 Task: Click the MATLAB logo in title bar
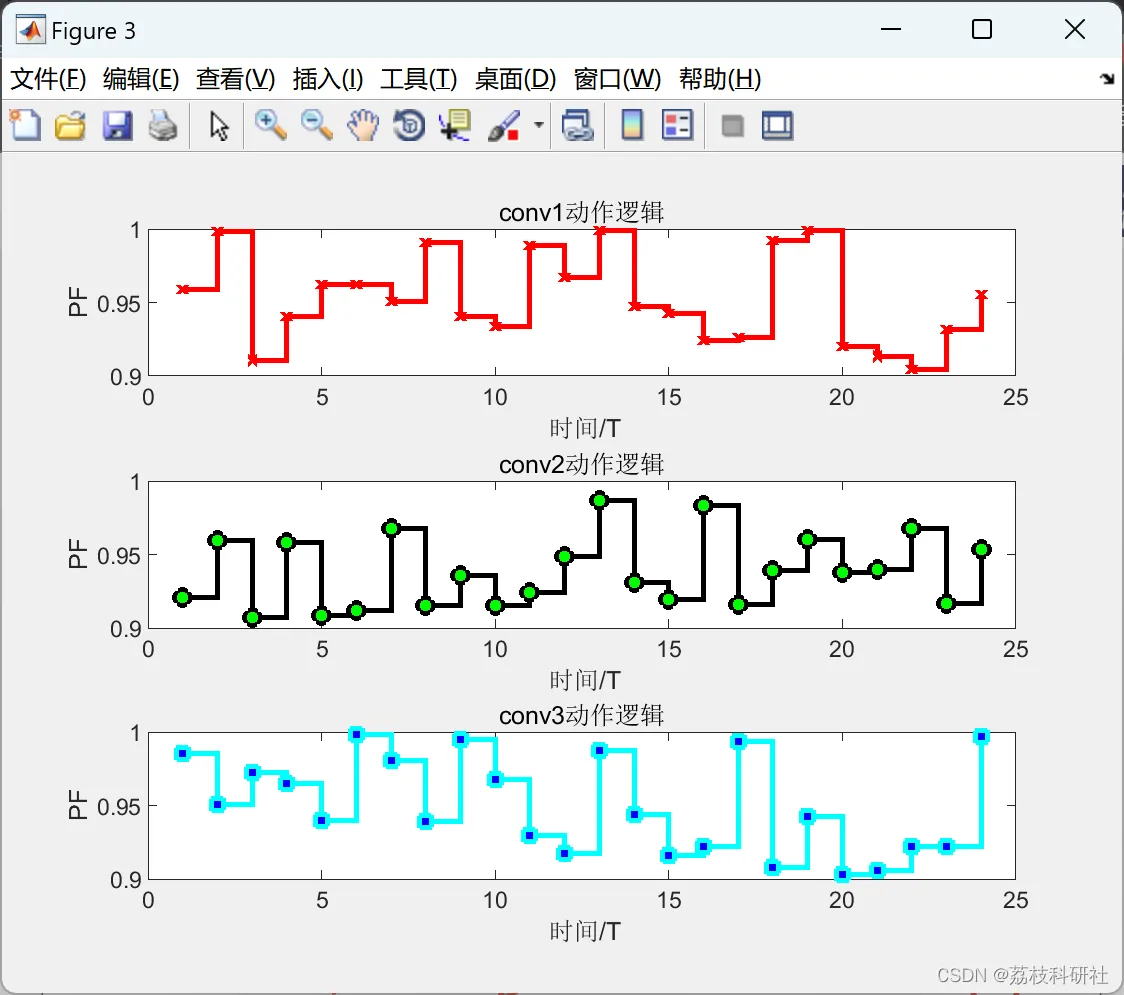(31, 30)
